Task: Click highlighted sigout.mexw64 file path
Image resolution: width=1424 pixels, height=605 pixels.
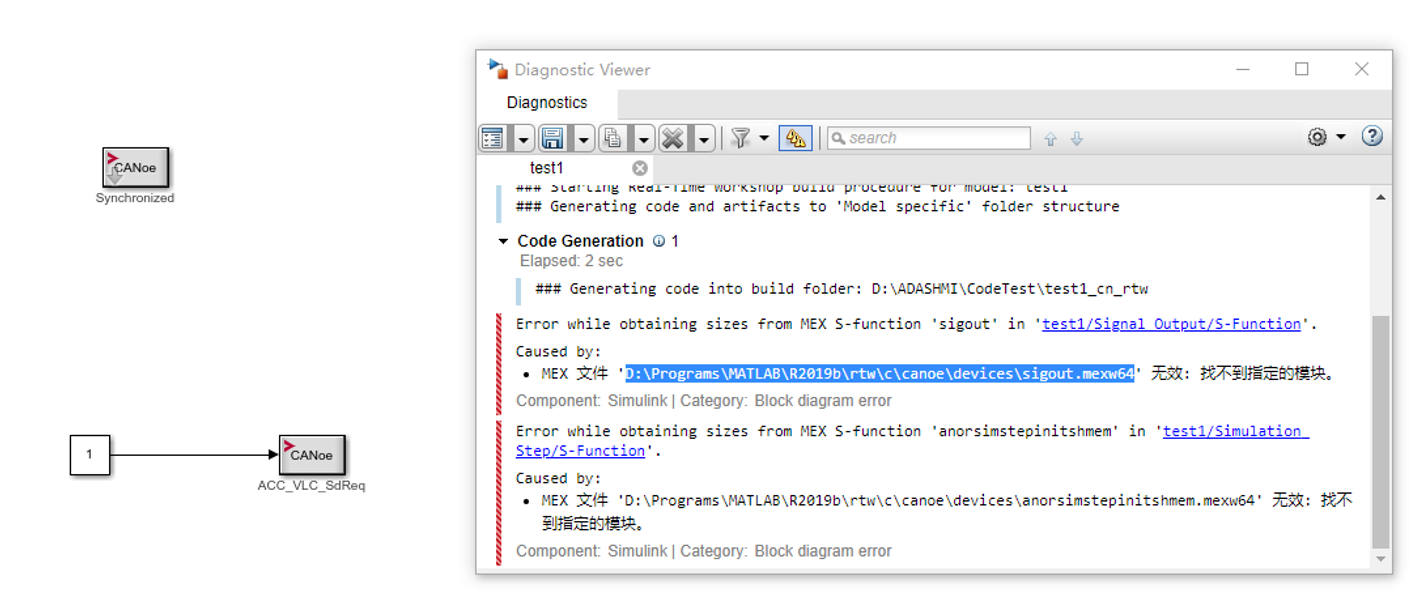Action: pyautogui.click(x=880, y=374)
